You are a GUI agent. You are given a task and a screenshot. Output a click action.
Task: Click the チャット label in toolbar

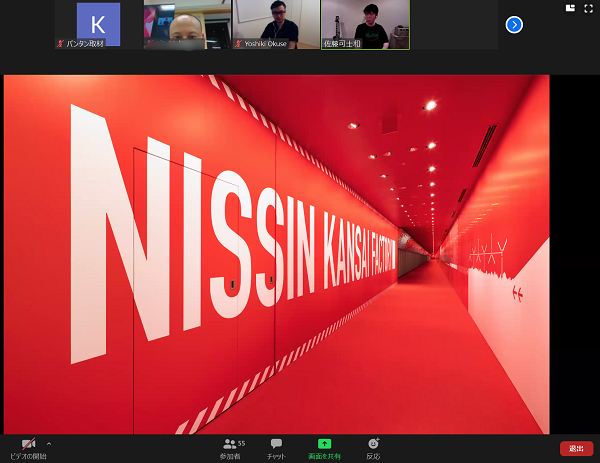pyautogui.click(x=276, y=456)
